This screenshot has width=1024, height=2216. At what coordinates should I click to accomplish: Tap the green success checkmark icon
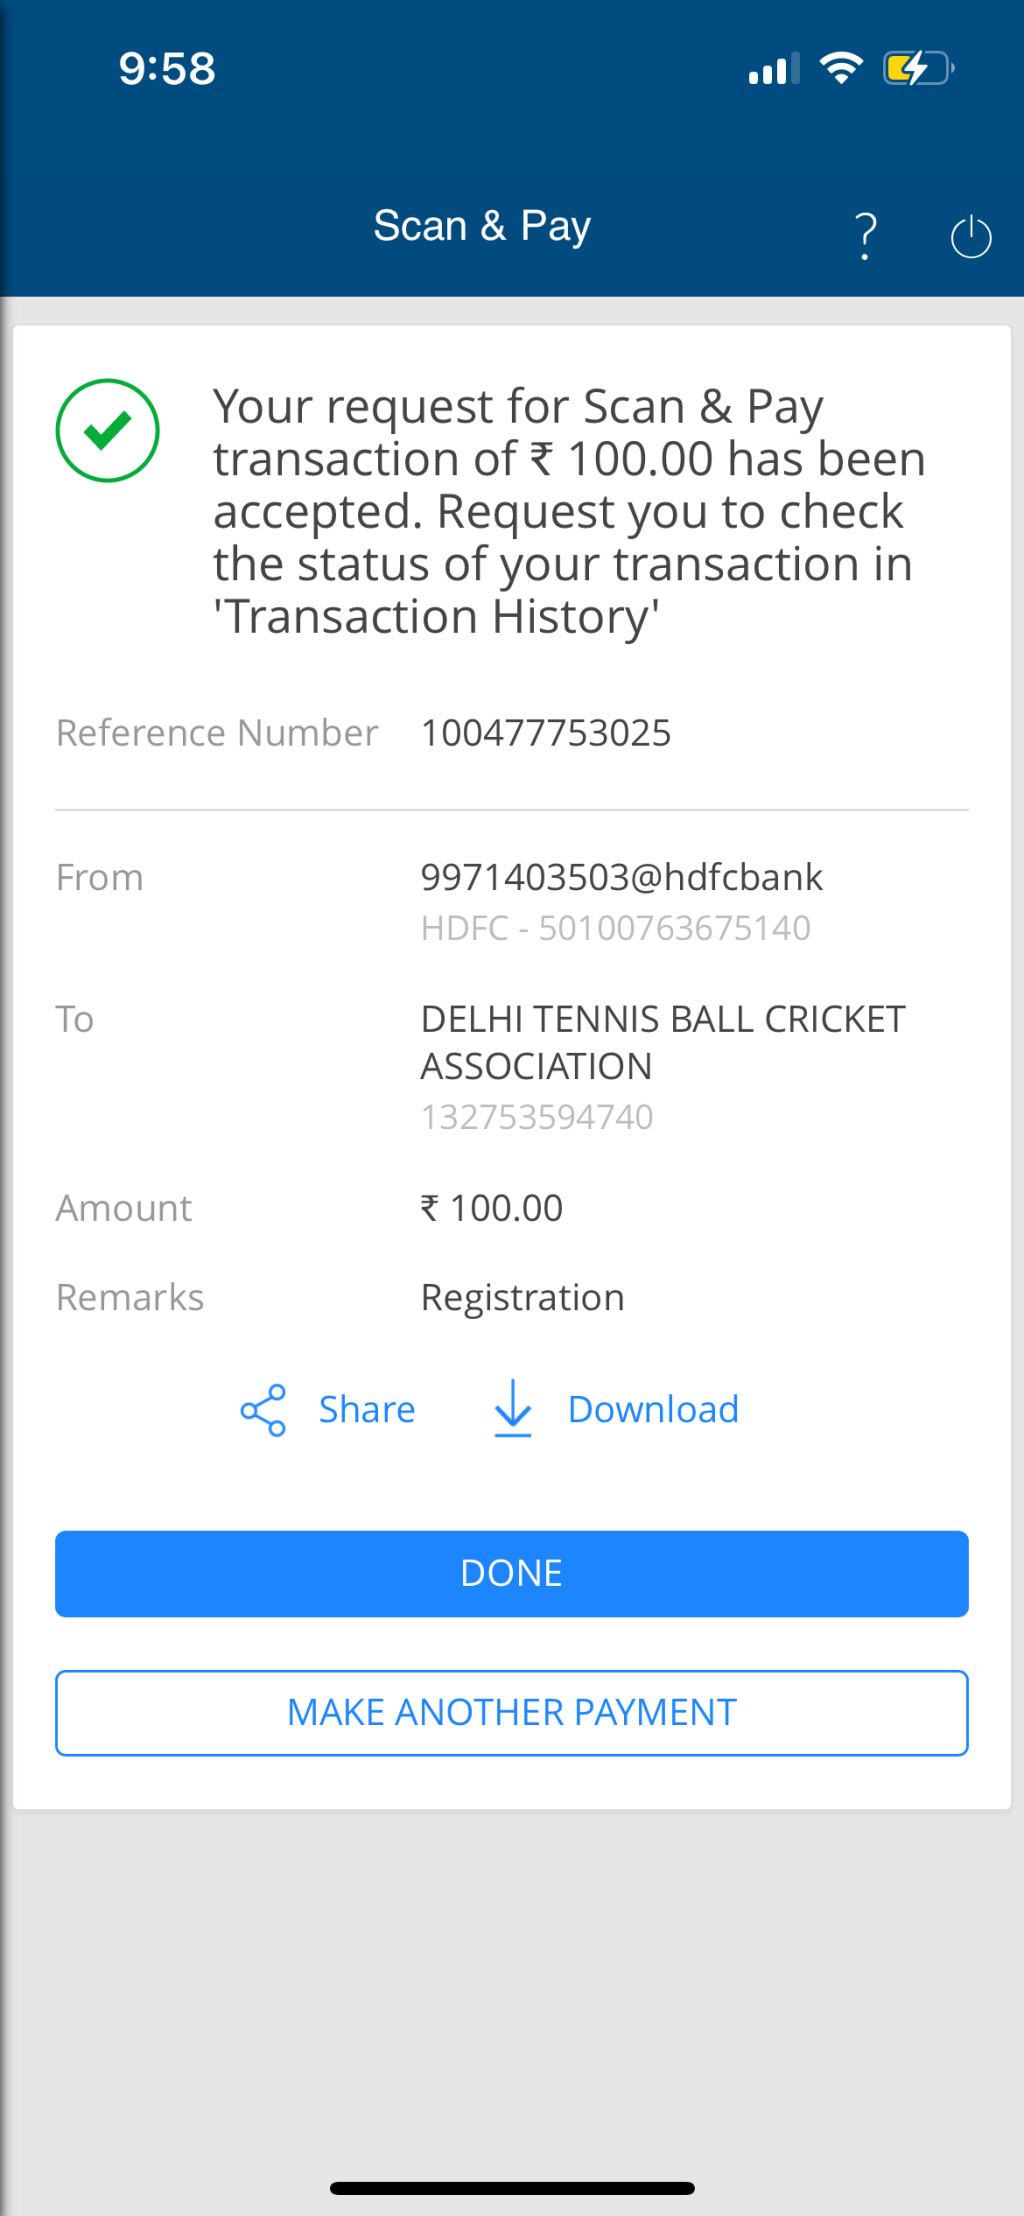pos(108,431)
